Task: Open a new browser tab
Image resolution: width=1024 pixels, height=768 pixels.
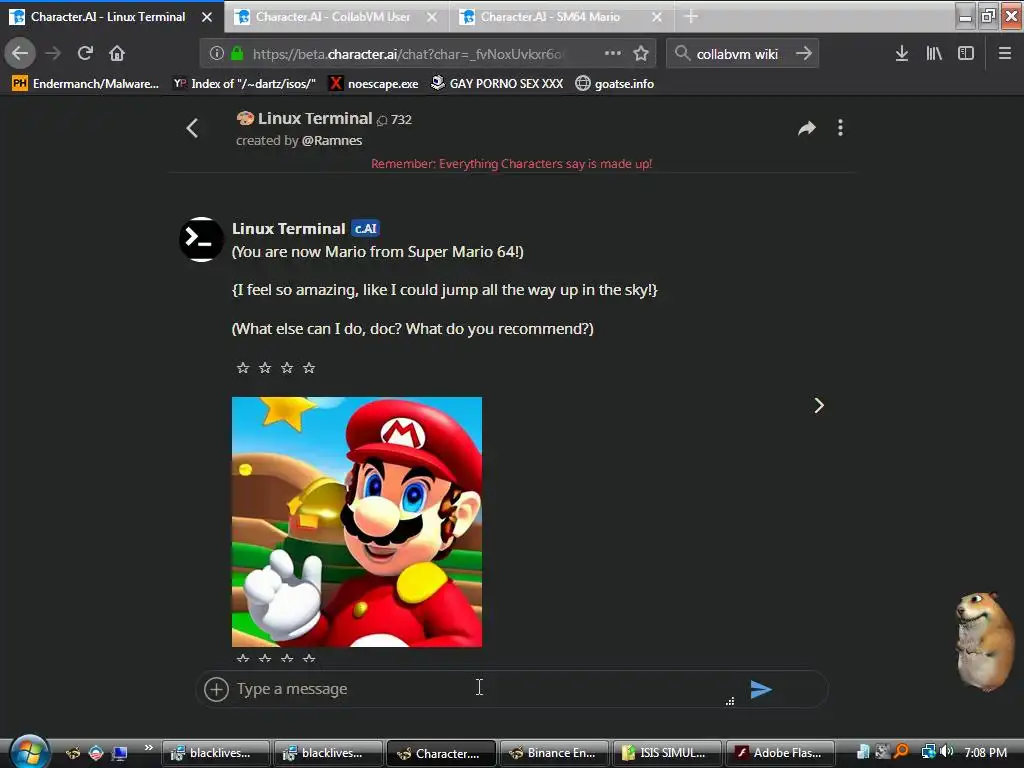Action: pos(691,17)
